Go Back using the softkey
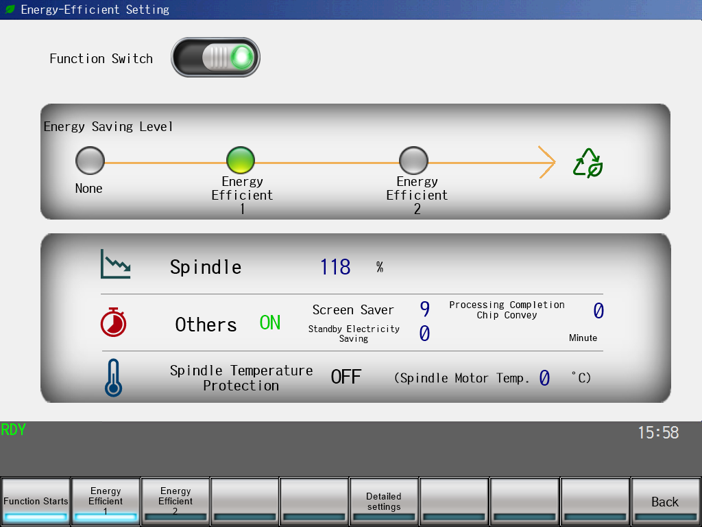The image size is (702, 527). coord(665,501)
